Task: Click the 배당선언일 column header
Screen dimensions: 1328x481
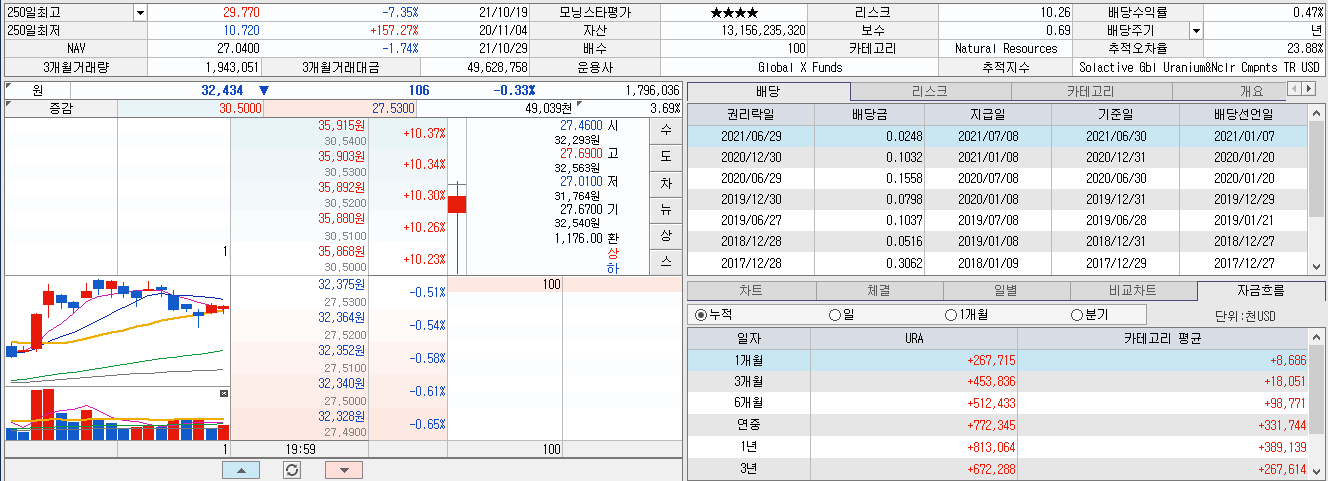Action: [1243, 115]
